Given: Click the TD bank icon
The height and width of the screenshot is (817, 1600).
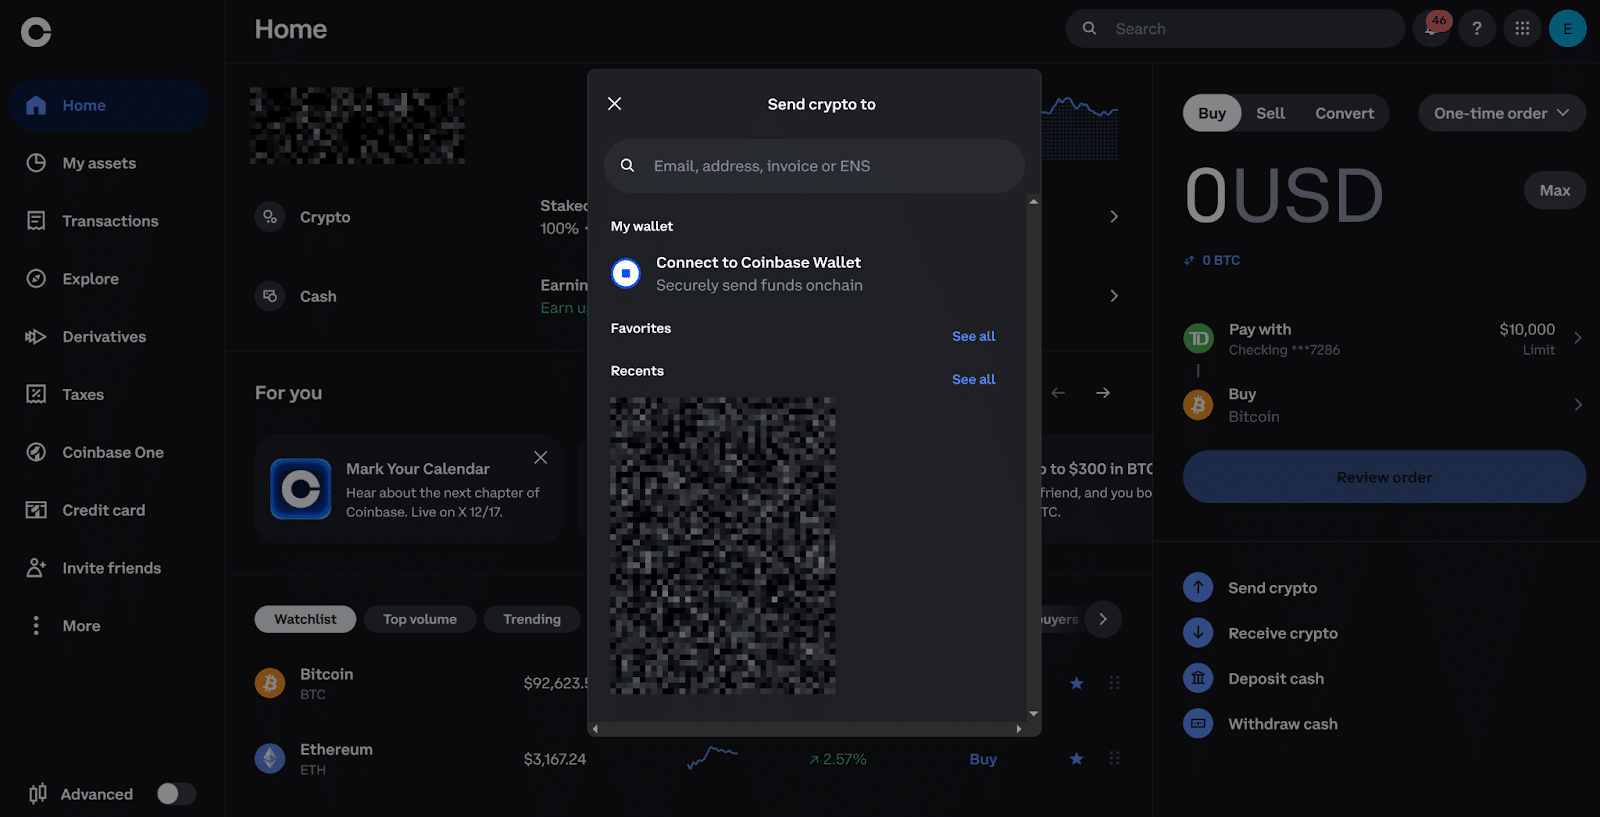Looking at the screenshot, I should [x=1198, y=339].
